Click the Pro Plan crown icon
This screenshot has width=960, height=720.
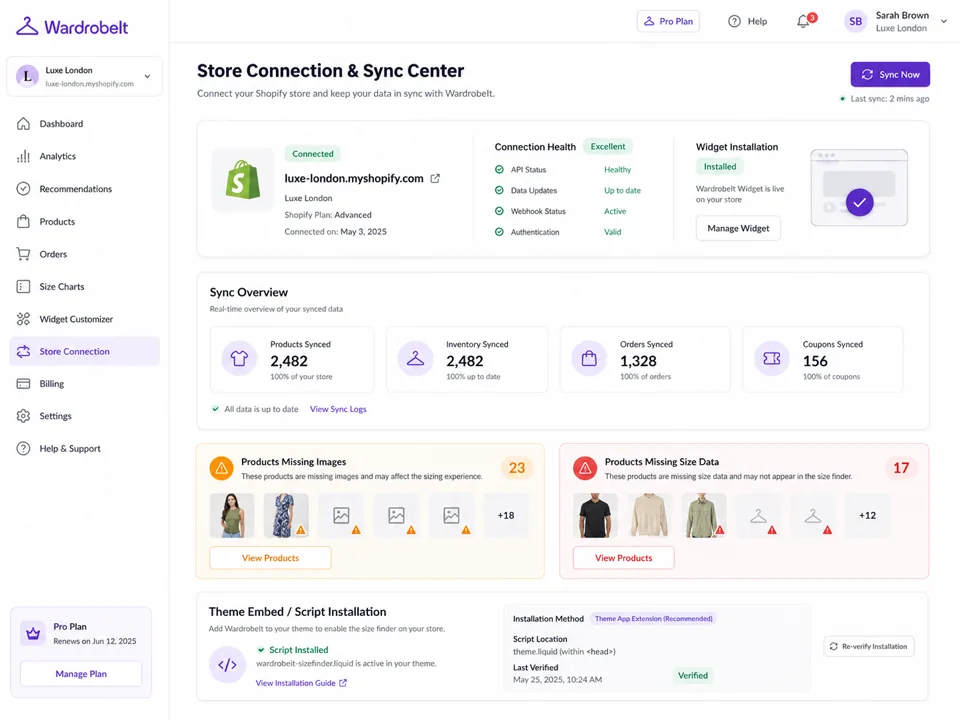coord(33,634)
